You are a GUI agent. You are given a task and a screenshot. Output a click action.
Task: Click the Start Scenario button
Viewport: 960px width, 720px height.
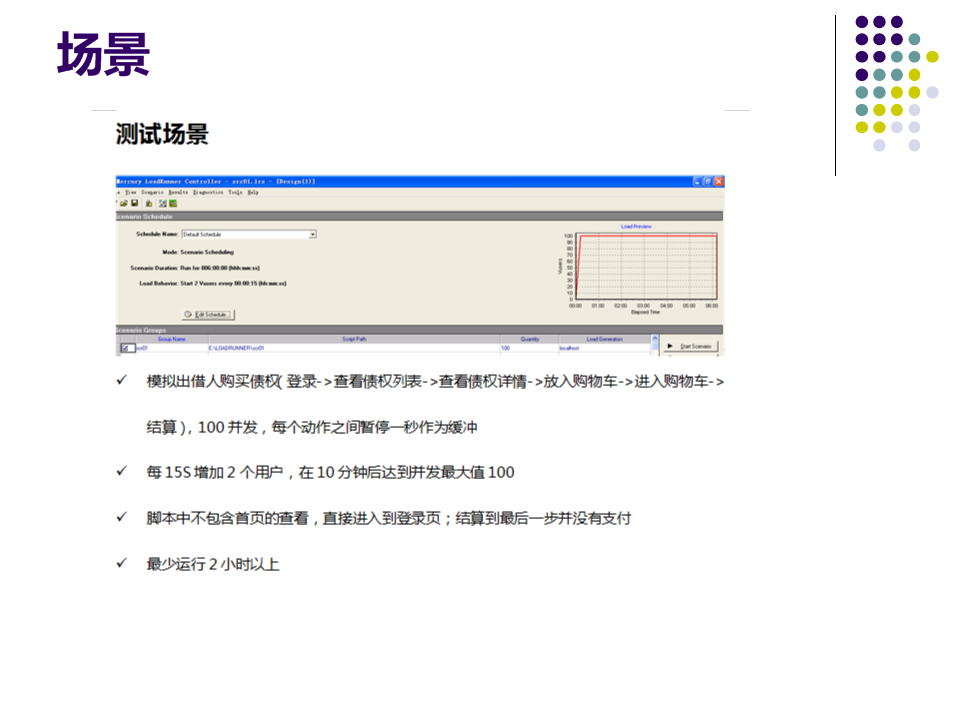[x=690, y=347]
